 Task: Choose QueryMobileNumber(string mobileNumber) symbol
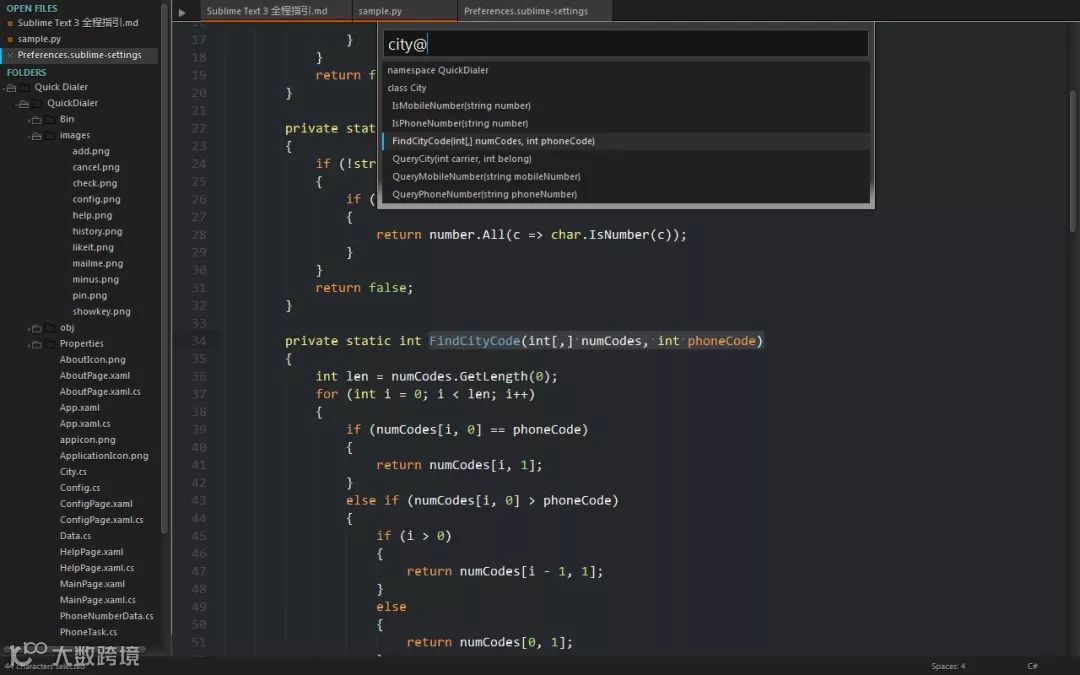pyautogui.click(x=625, y=176)
